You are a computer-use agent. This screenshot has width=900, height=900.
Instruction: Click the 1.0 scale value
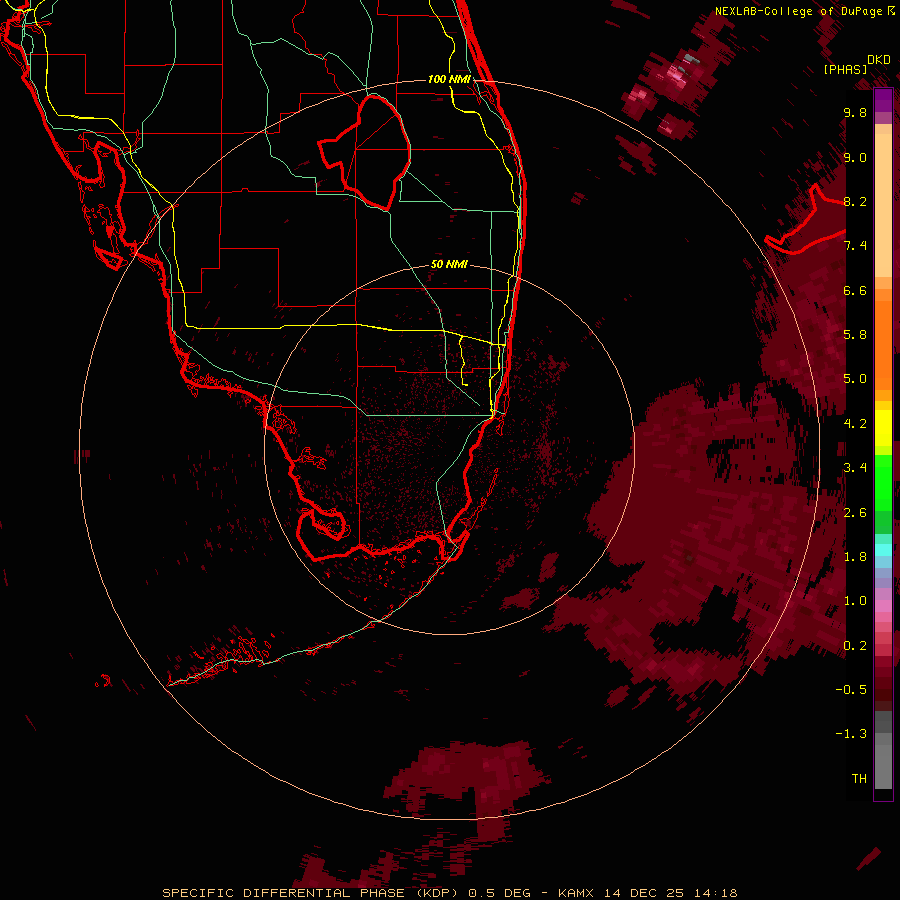click(x=855, y=602)
